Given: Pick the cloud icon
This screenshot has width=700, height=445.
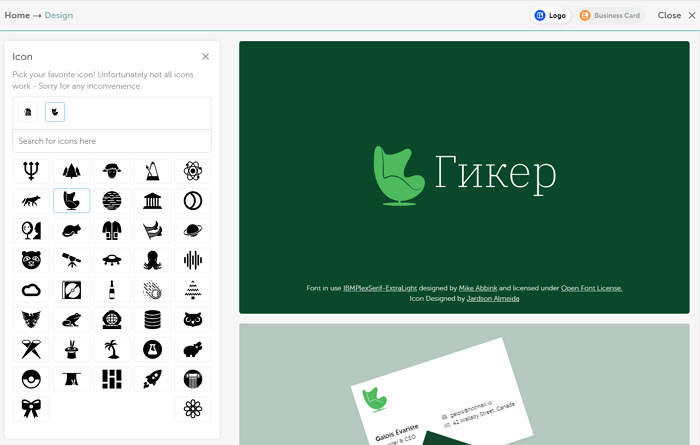Looking at the screenshot, I should [31, 290].
